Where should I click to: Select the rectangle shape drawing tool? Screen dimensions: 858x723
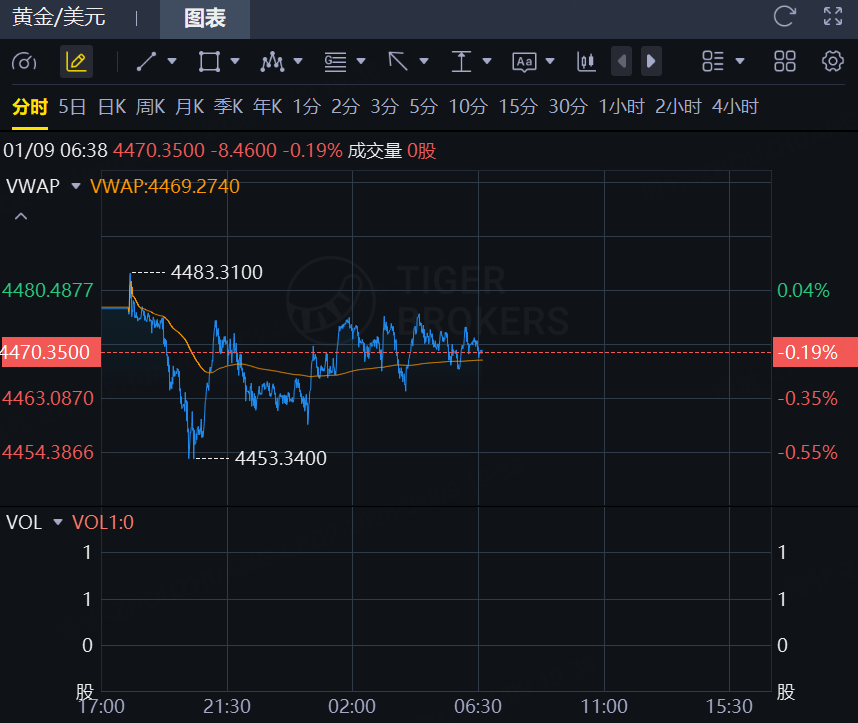click(x=209, y=62)
